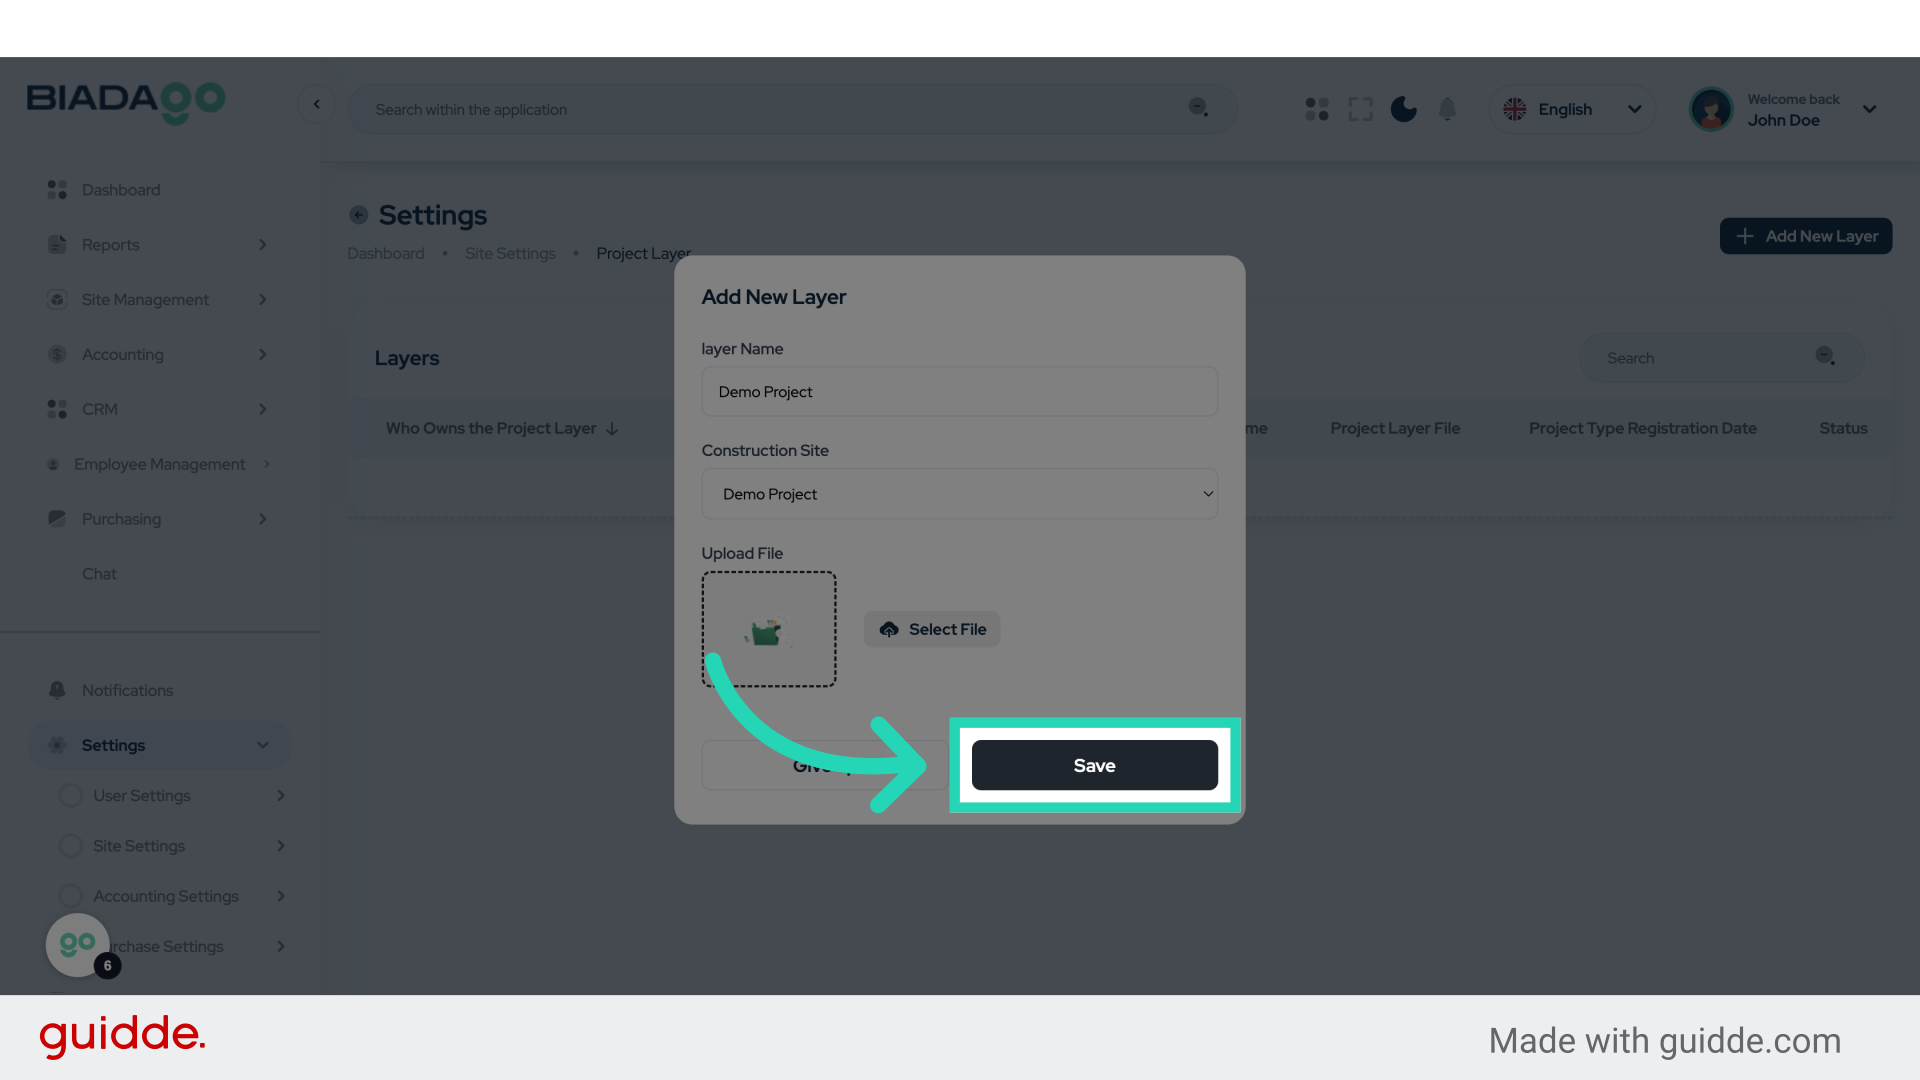1920x1080 pixels.
Task: Select the Site Settings radio circle
Action: (x=70, y=846)
